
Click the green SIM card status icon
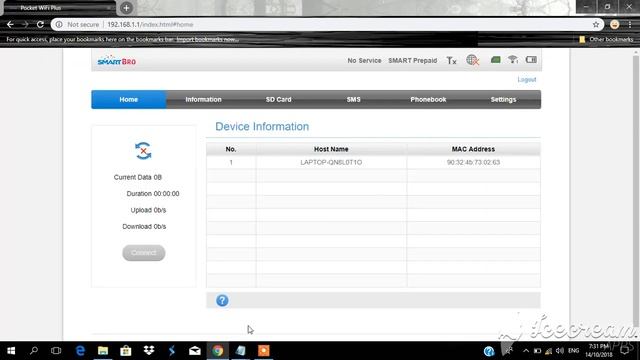click(x=496, y=60)
